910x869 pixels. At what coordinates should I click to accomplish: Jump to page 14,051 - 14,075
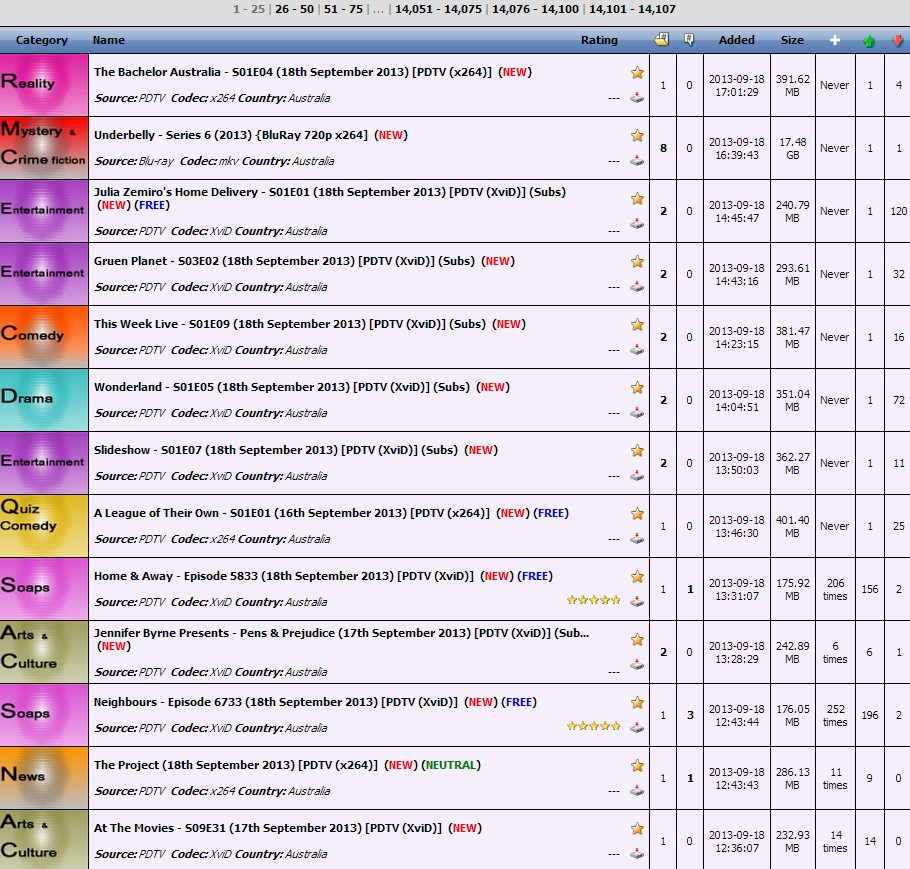438,9
